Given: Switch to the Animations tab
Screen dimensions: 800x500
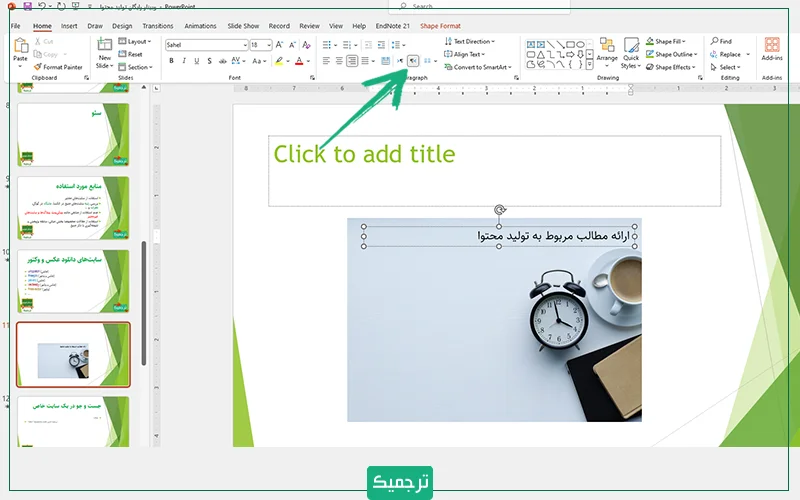Looking at the screenshot, I should coord(200,26).
